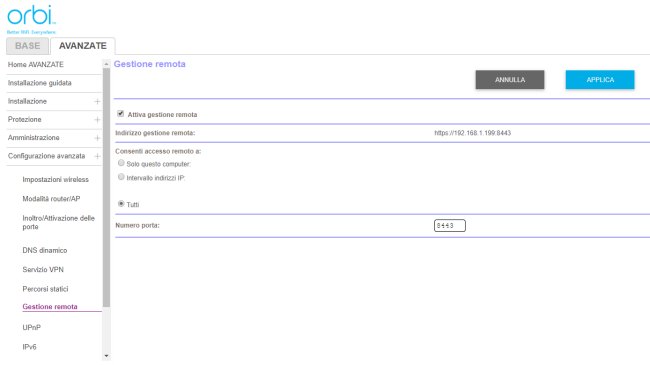Open Percorsi statici page

[x=45, y=289]
